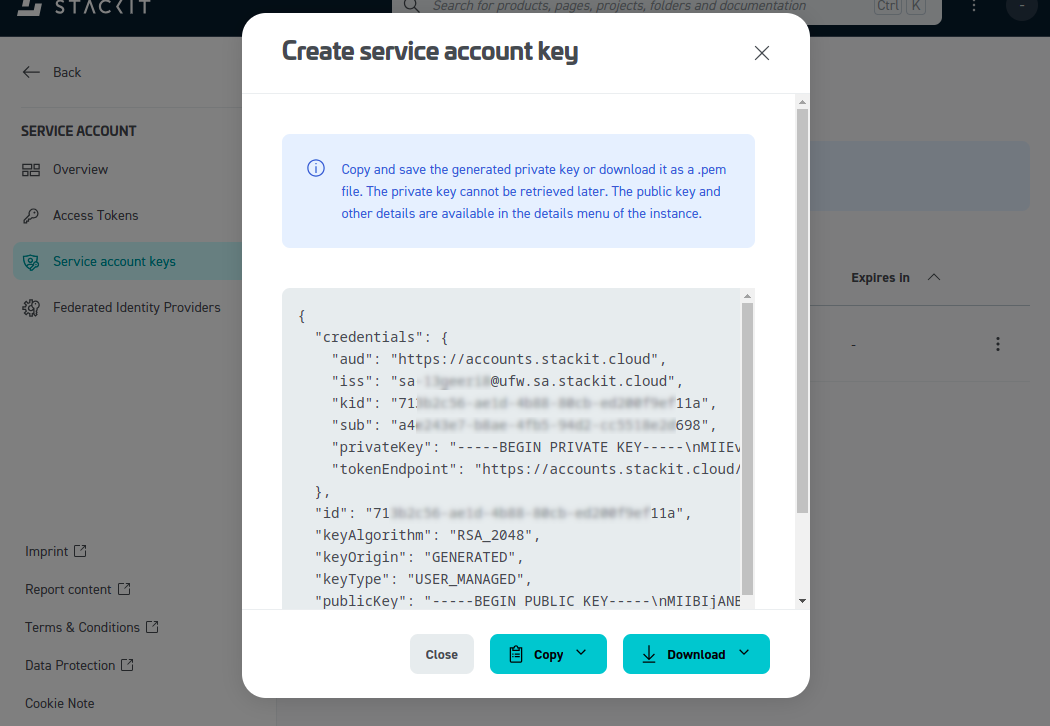Click the Back link text
Screen dimensions: 1050x726
click(x=67, y=72)
